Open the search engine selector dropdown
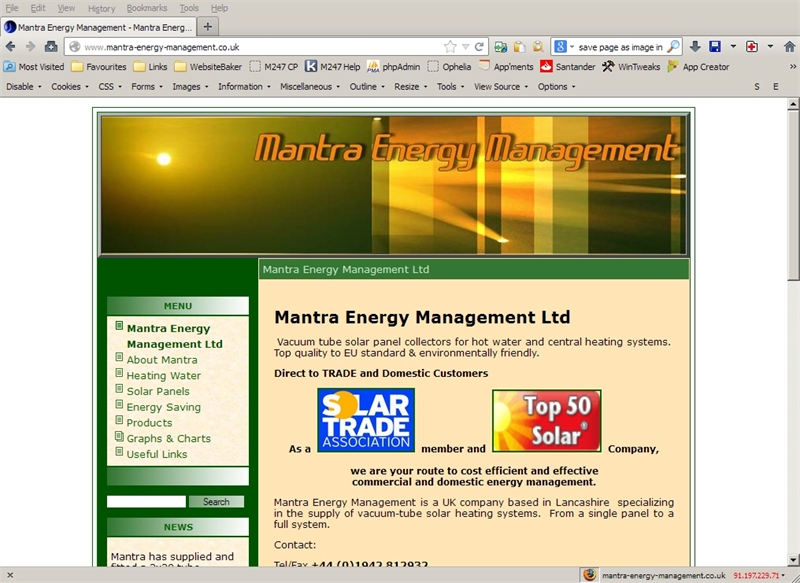Screen dimensions: 800x583 pyautogui.click(x=564, y=47)
